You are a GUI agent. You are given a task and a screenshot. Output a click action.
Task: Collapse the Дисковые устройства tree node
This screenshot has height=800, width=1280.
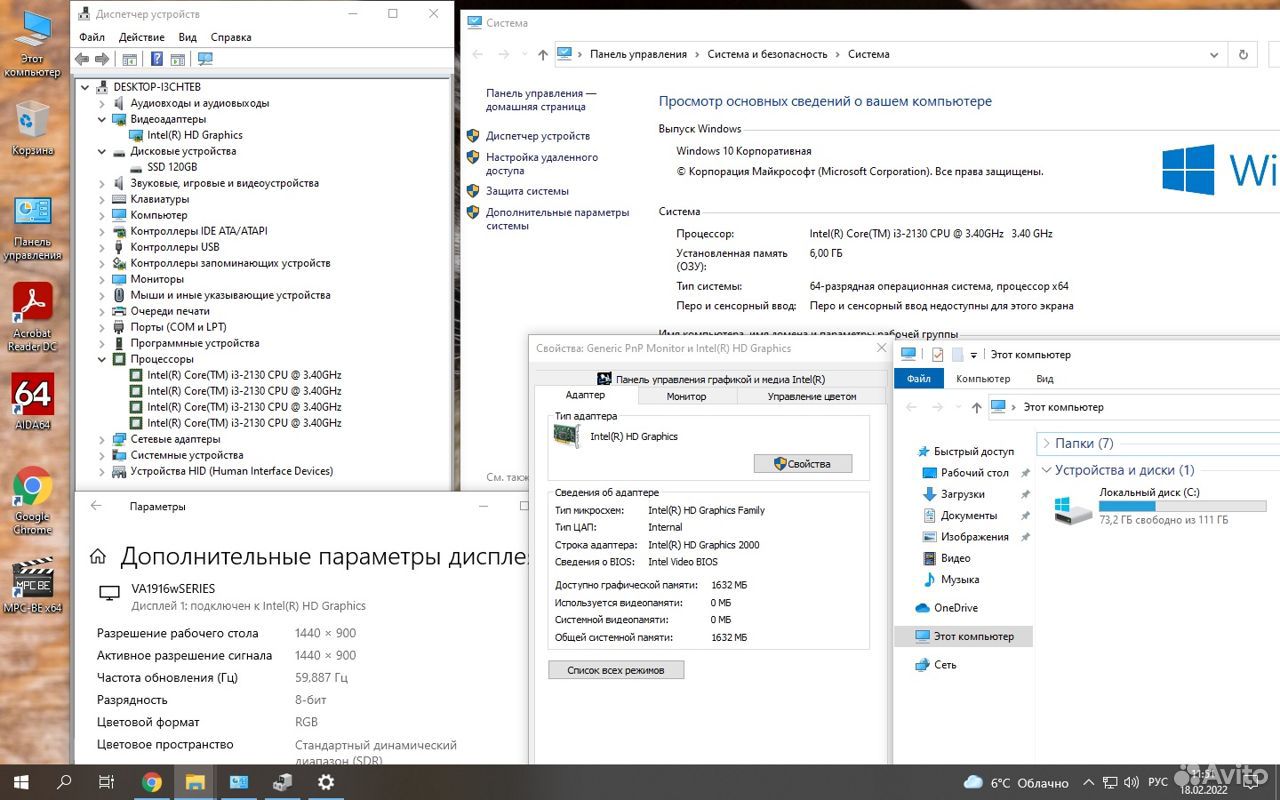102,151
